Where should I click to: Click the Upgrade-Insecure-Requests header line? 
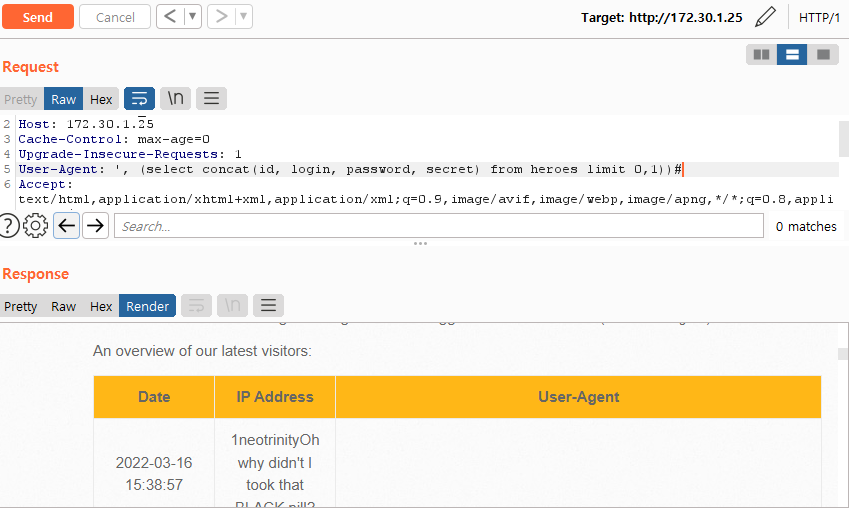(x=130, y=154)
